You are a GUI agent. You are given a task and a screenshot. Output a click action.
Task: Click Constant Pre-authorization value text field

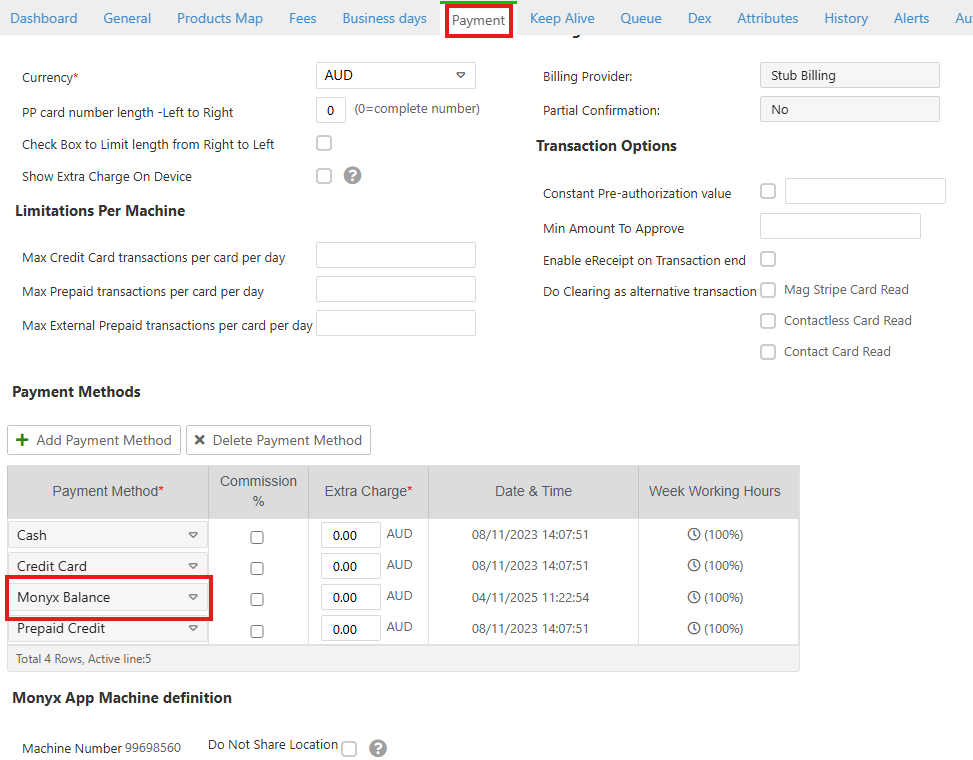coord(865,191)
